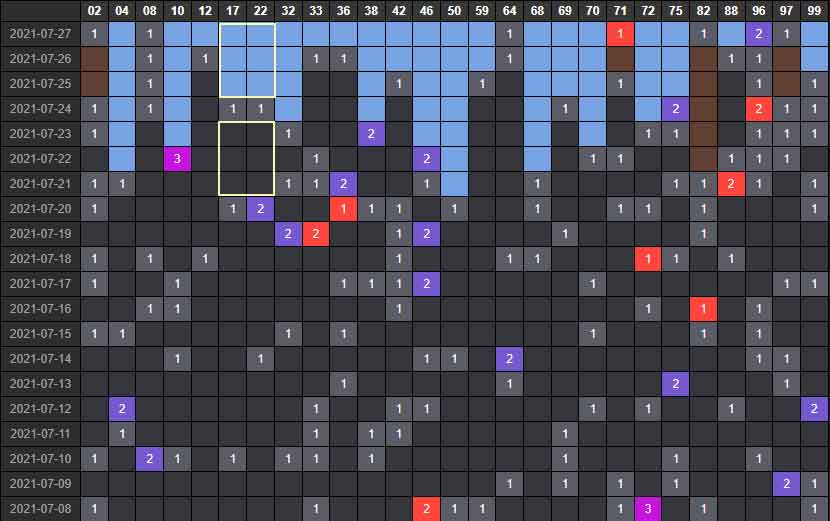Click purple 2 cell in the 2021-07-10 row
This screenshot has width=830, height=521.
coord(150,458)
